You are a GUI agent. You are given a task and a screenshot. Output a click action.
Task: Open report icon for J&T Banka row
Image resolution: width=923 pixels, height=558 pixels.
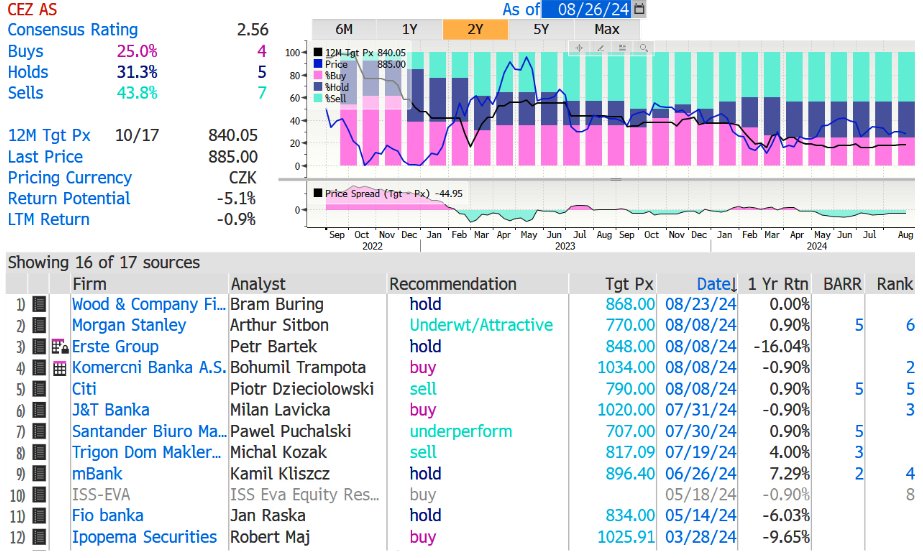point(39,410)
